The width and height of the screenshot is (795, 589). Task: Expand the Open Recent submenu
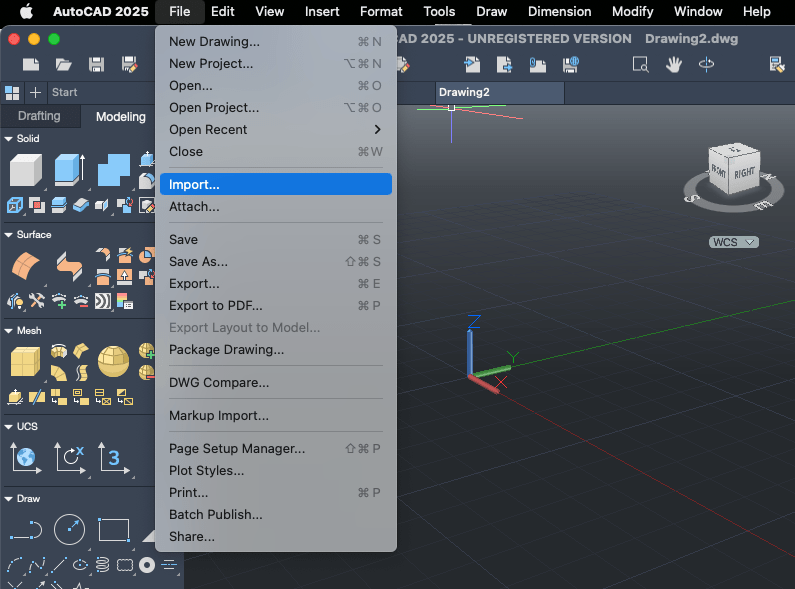click(x=275, y=130)
